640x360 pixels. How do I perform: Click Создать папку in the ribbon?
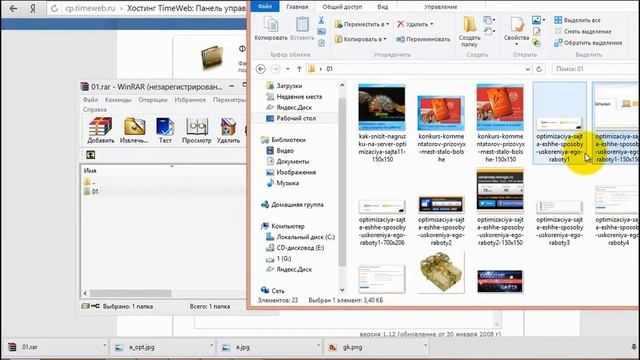click(469, 32)
